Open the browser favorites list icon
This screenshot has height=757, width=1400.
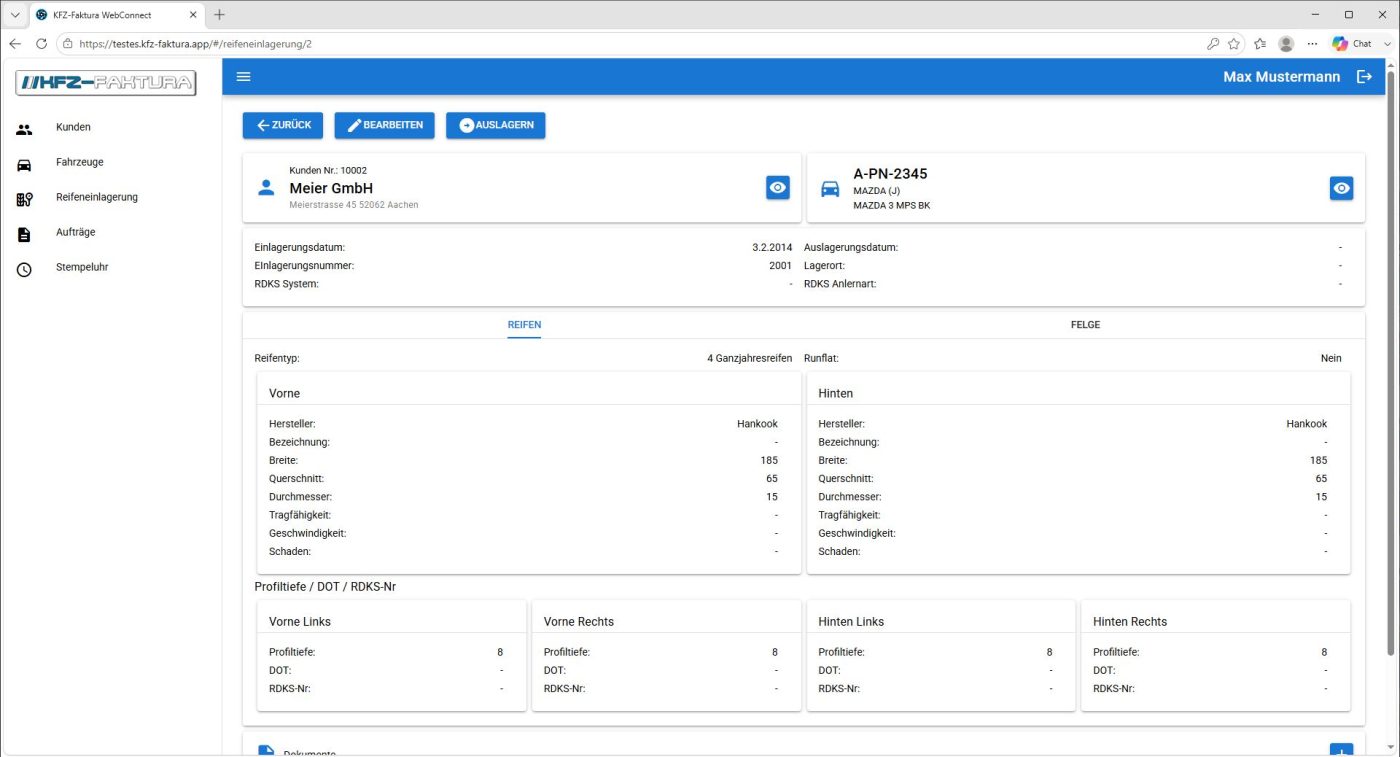1260,44
